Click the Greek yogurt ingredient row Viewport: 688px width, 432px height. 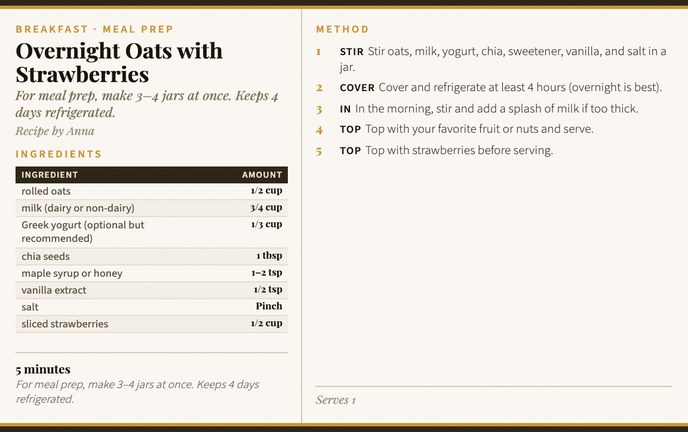151,232
